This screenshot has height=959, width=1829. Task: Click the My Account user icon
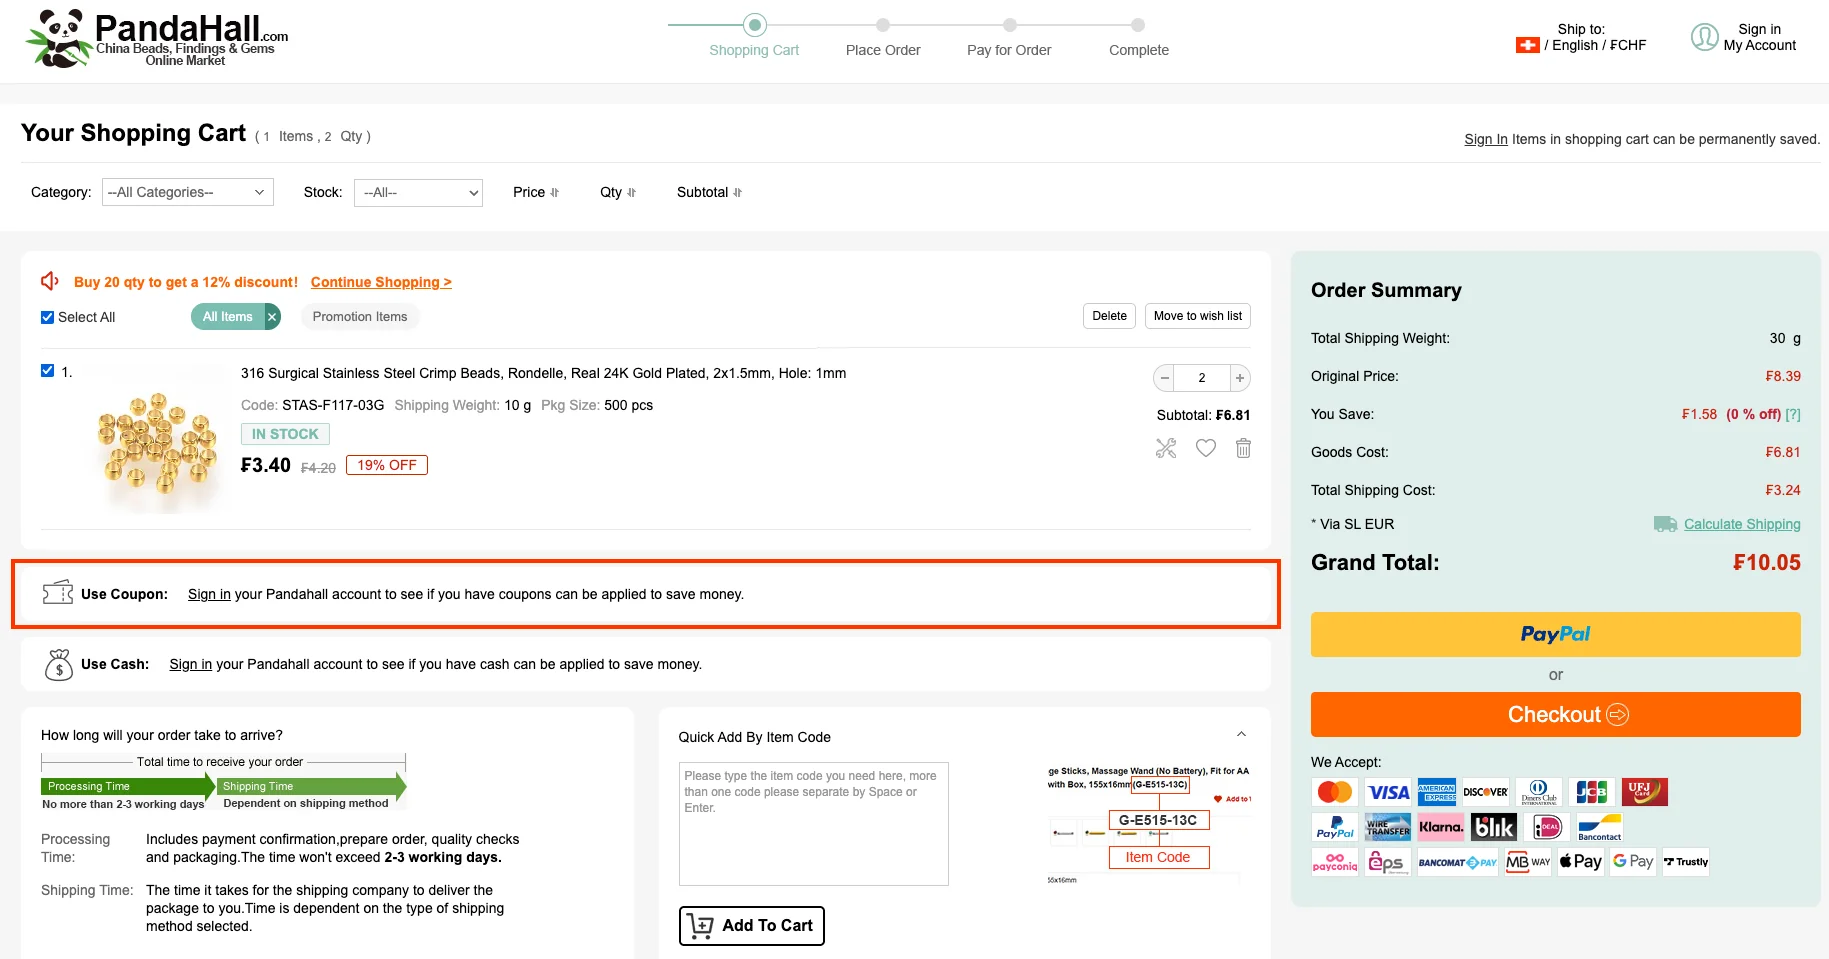1704,37
